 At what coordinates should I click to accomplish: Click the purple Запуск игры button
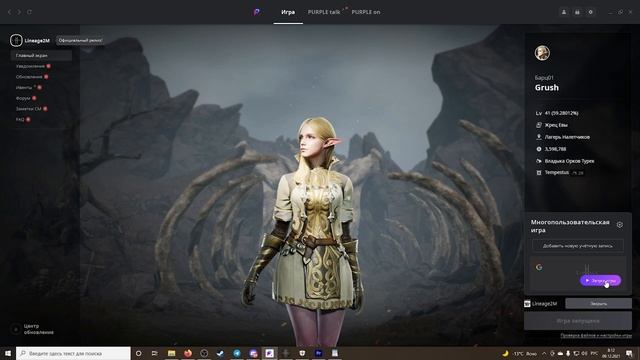click(x=600, y=280)
